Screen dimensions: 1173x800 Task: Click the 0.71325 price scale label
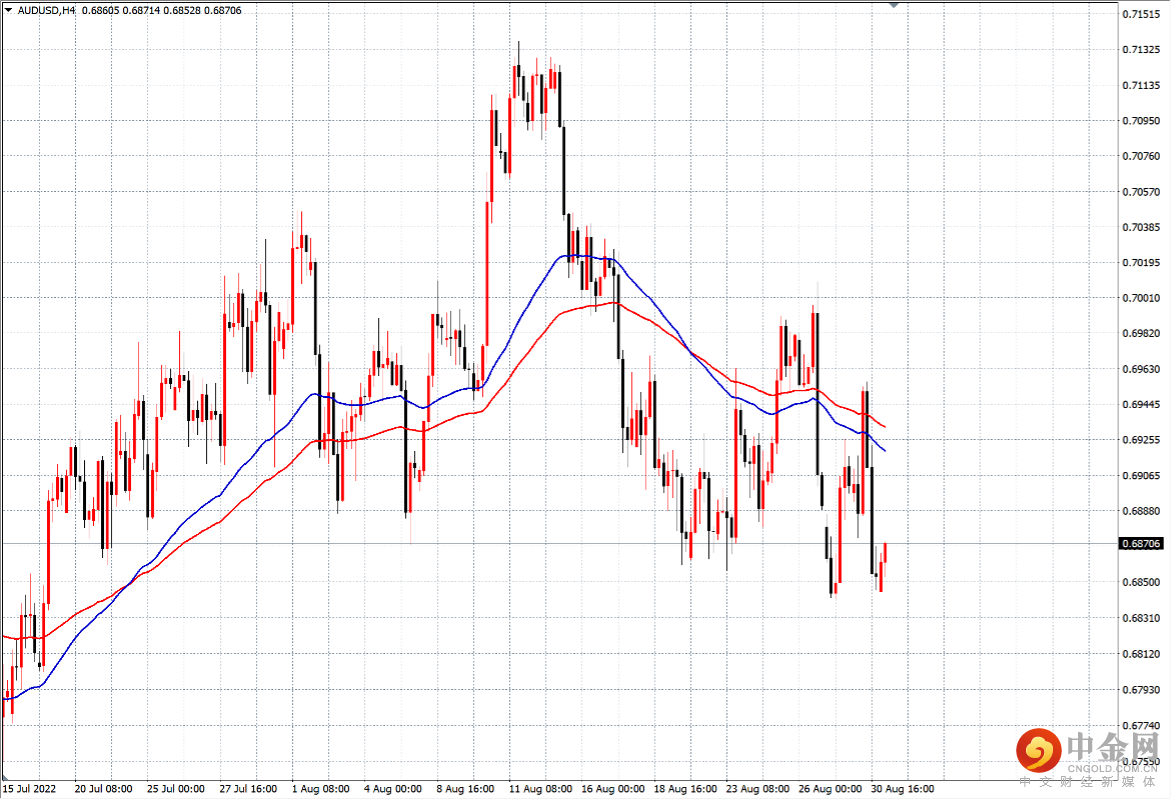[x=1142, y=50]
